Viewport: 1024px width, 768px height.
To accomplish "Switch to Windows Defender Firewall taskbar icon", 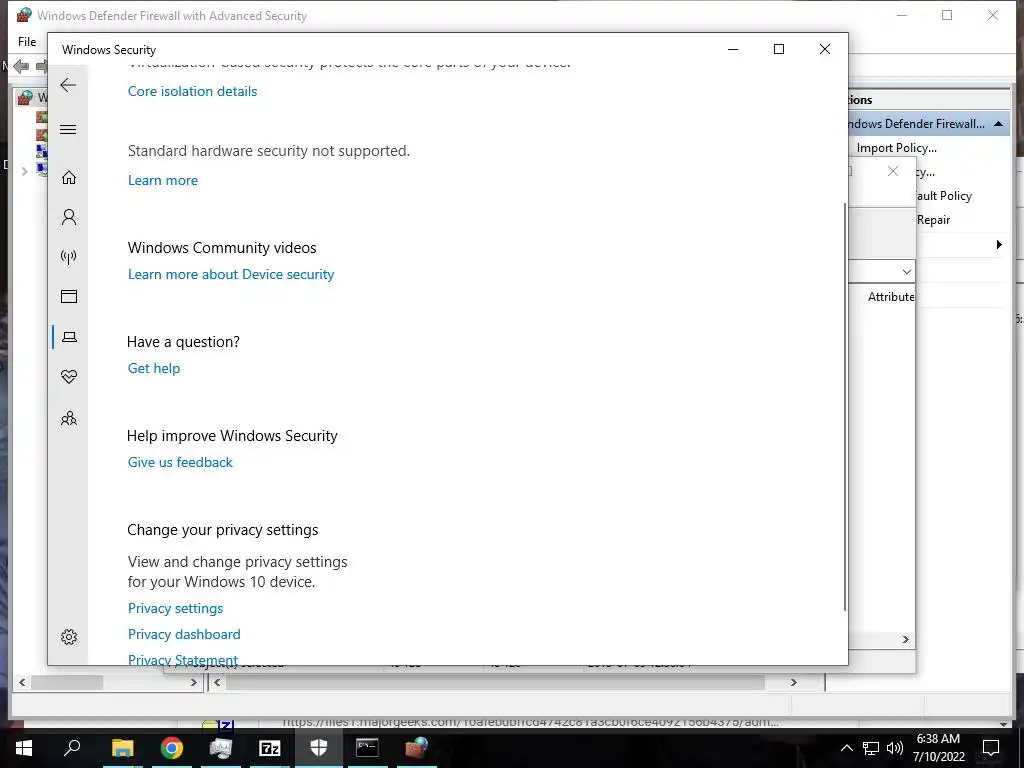I will click(416, 747).
